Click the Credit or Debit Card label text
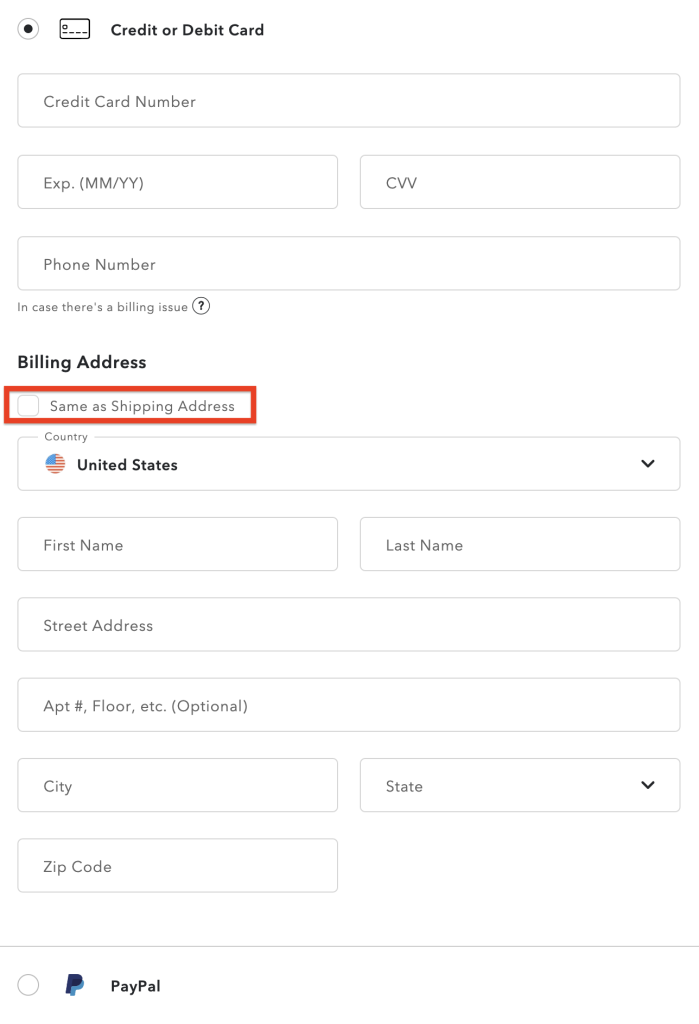This screenshot has width=699, height=1024. (x=187, y=30)
